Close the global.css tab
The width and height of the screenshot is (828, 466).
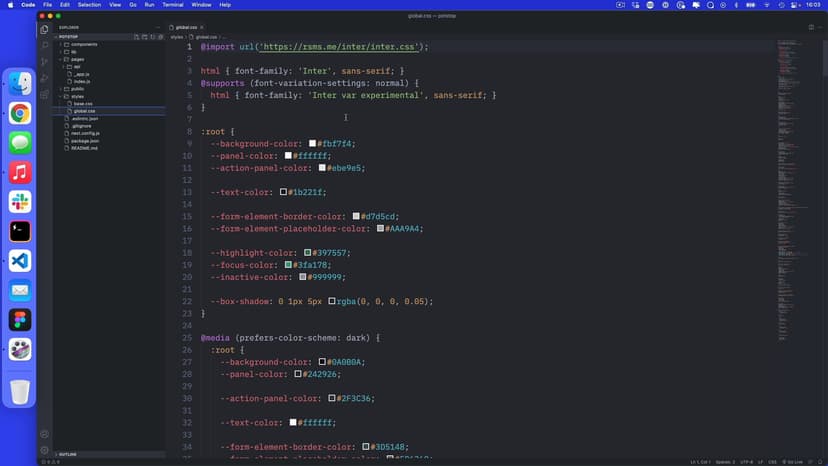(203, 27)
